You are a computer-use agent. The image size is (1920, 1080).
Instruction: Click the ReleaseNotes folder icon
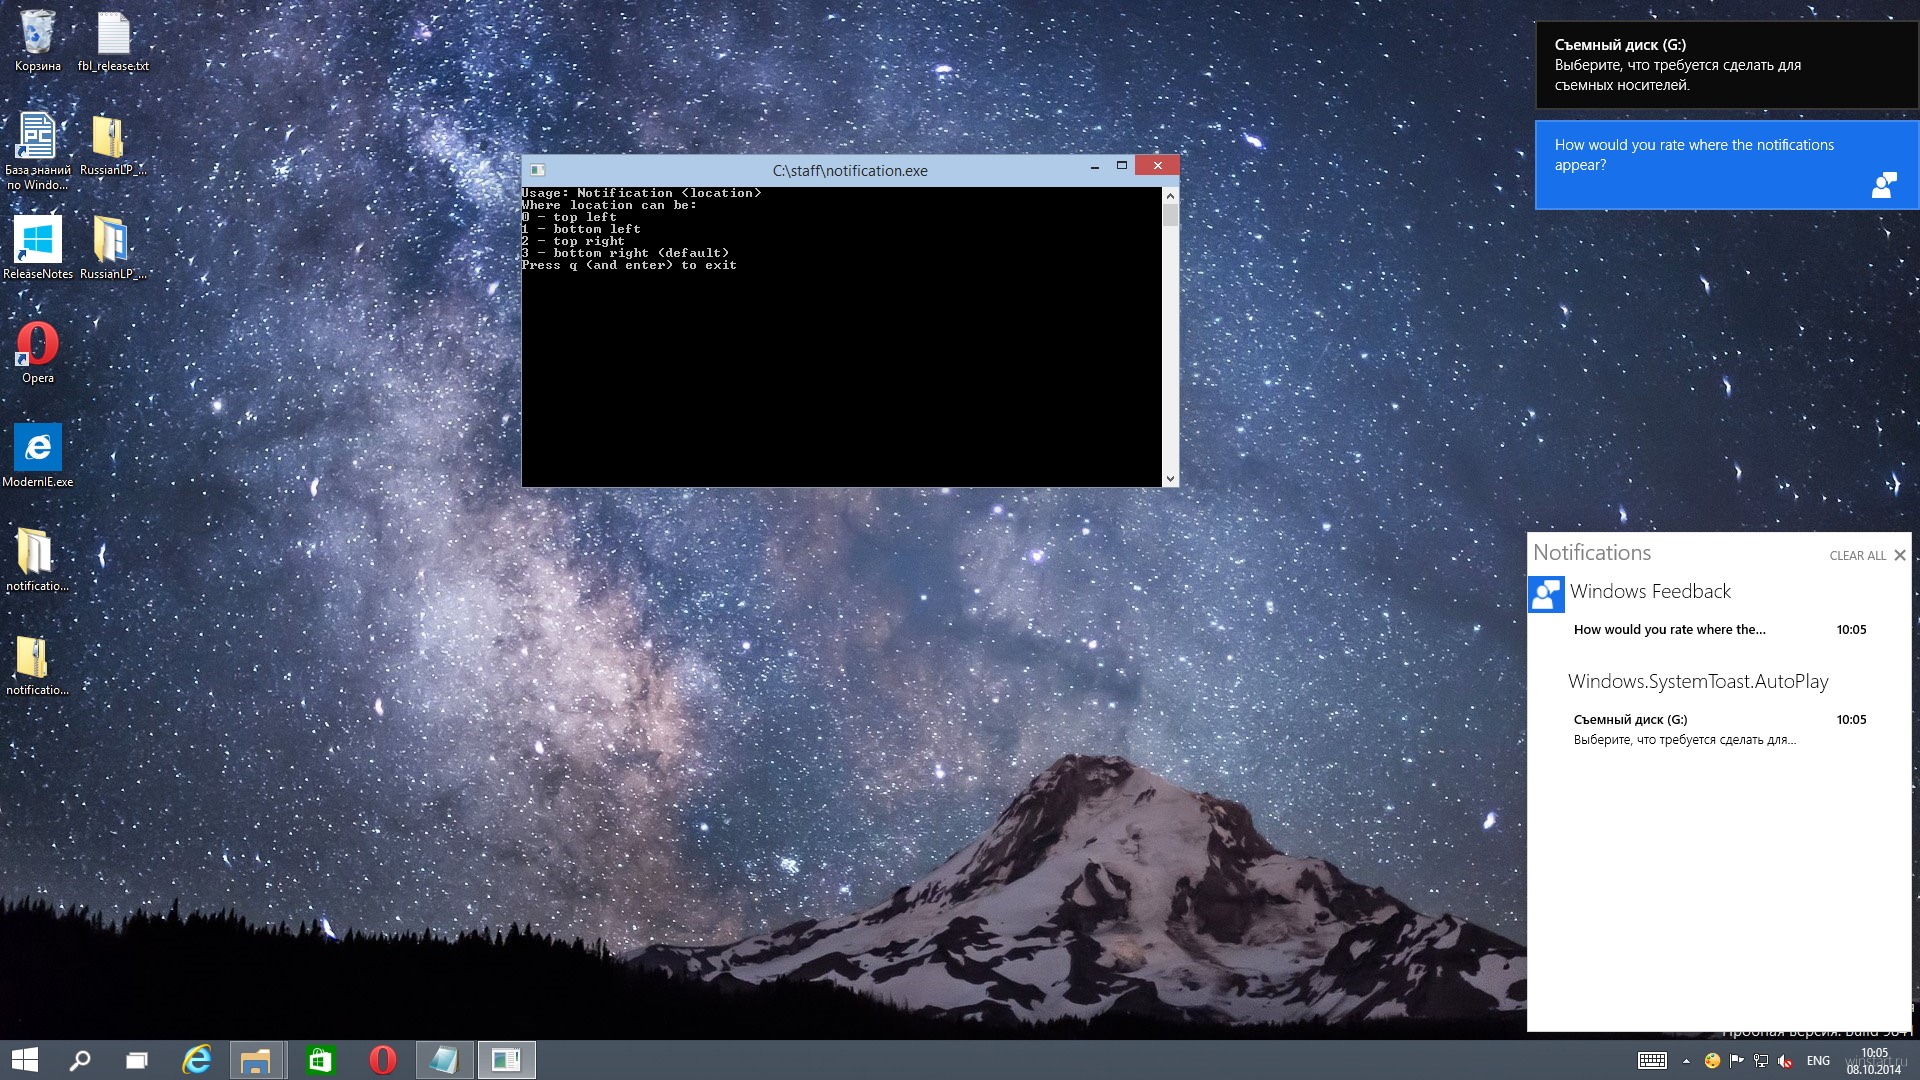click(x=36, y=245)
